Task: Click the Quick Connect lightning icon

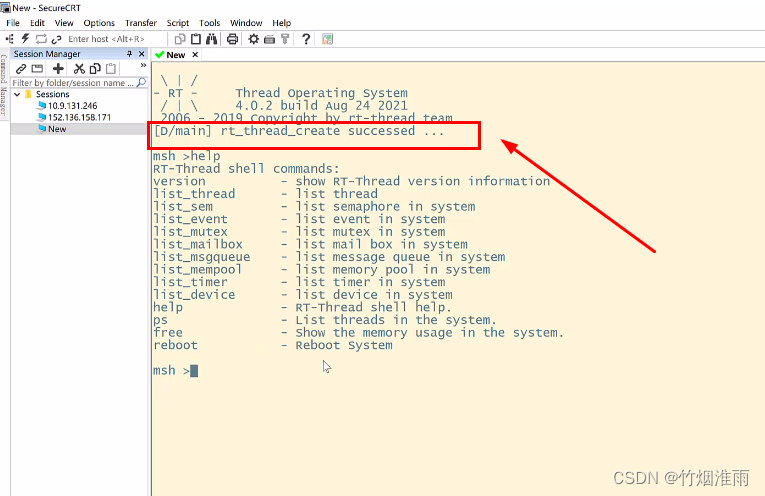Action: pyautogui.click(x=25, y=39)
